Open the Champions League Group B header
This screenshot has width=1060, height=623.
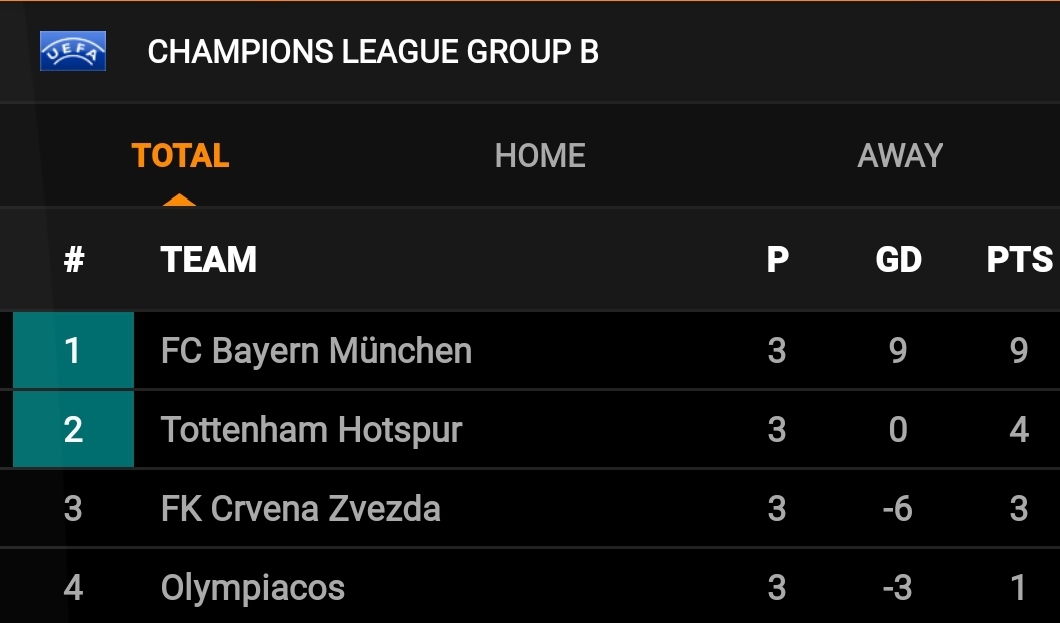pyautogui.click(x=373, y=52)
